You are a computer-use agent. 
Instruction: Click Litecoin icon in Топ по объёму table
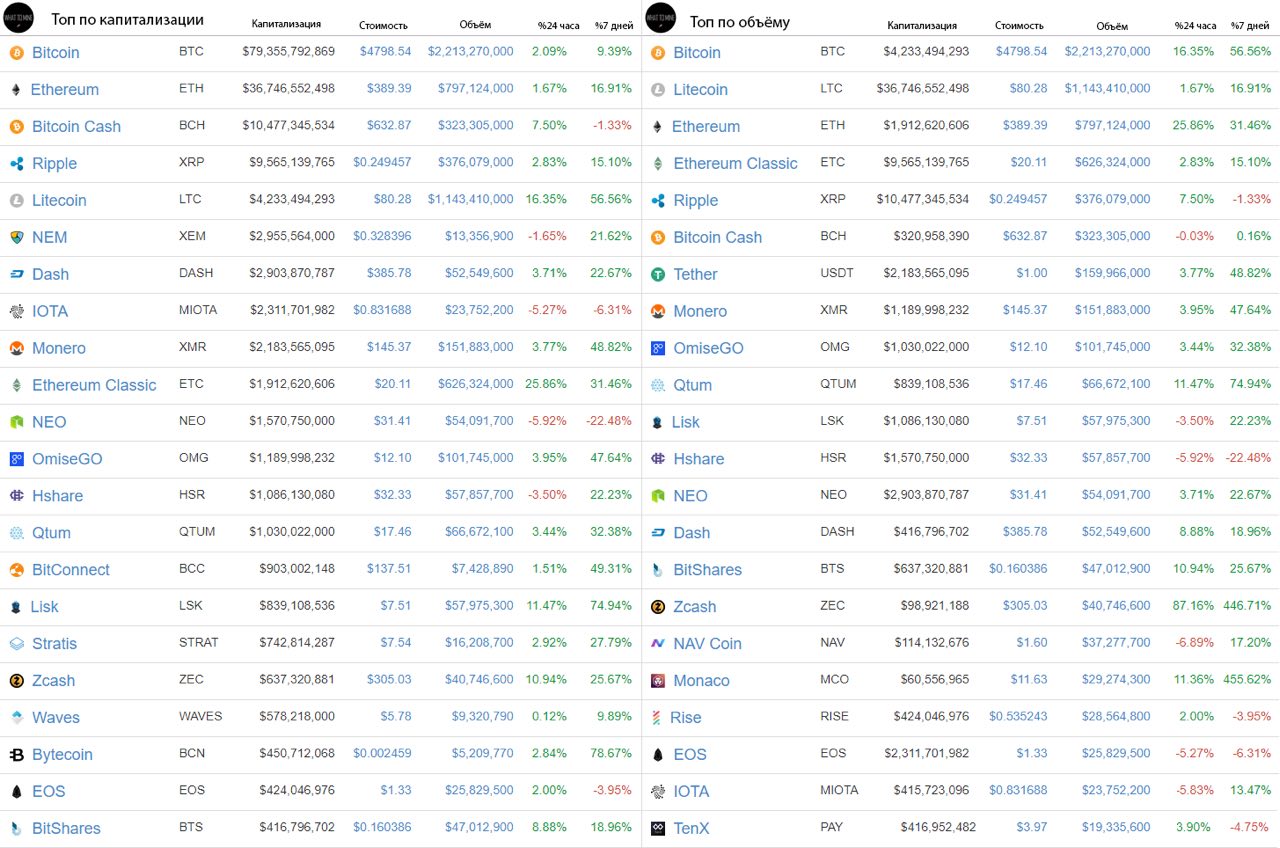(x=658, y=90)
